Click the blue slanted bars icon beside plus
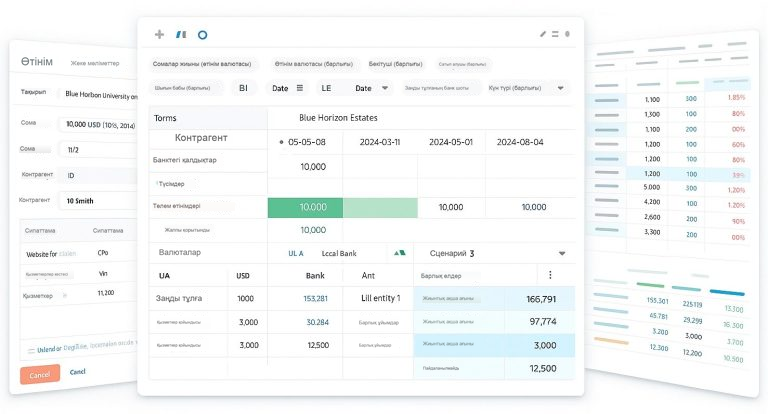 pos(181,34)
